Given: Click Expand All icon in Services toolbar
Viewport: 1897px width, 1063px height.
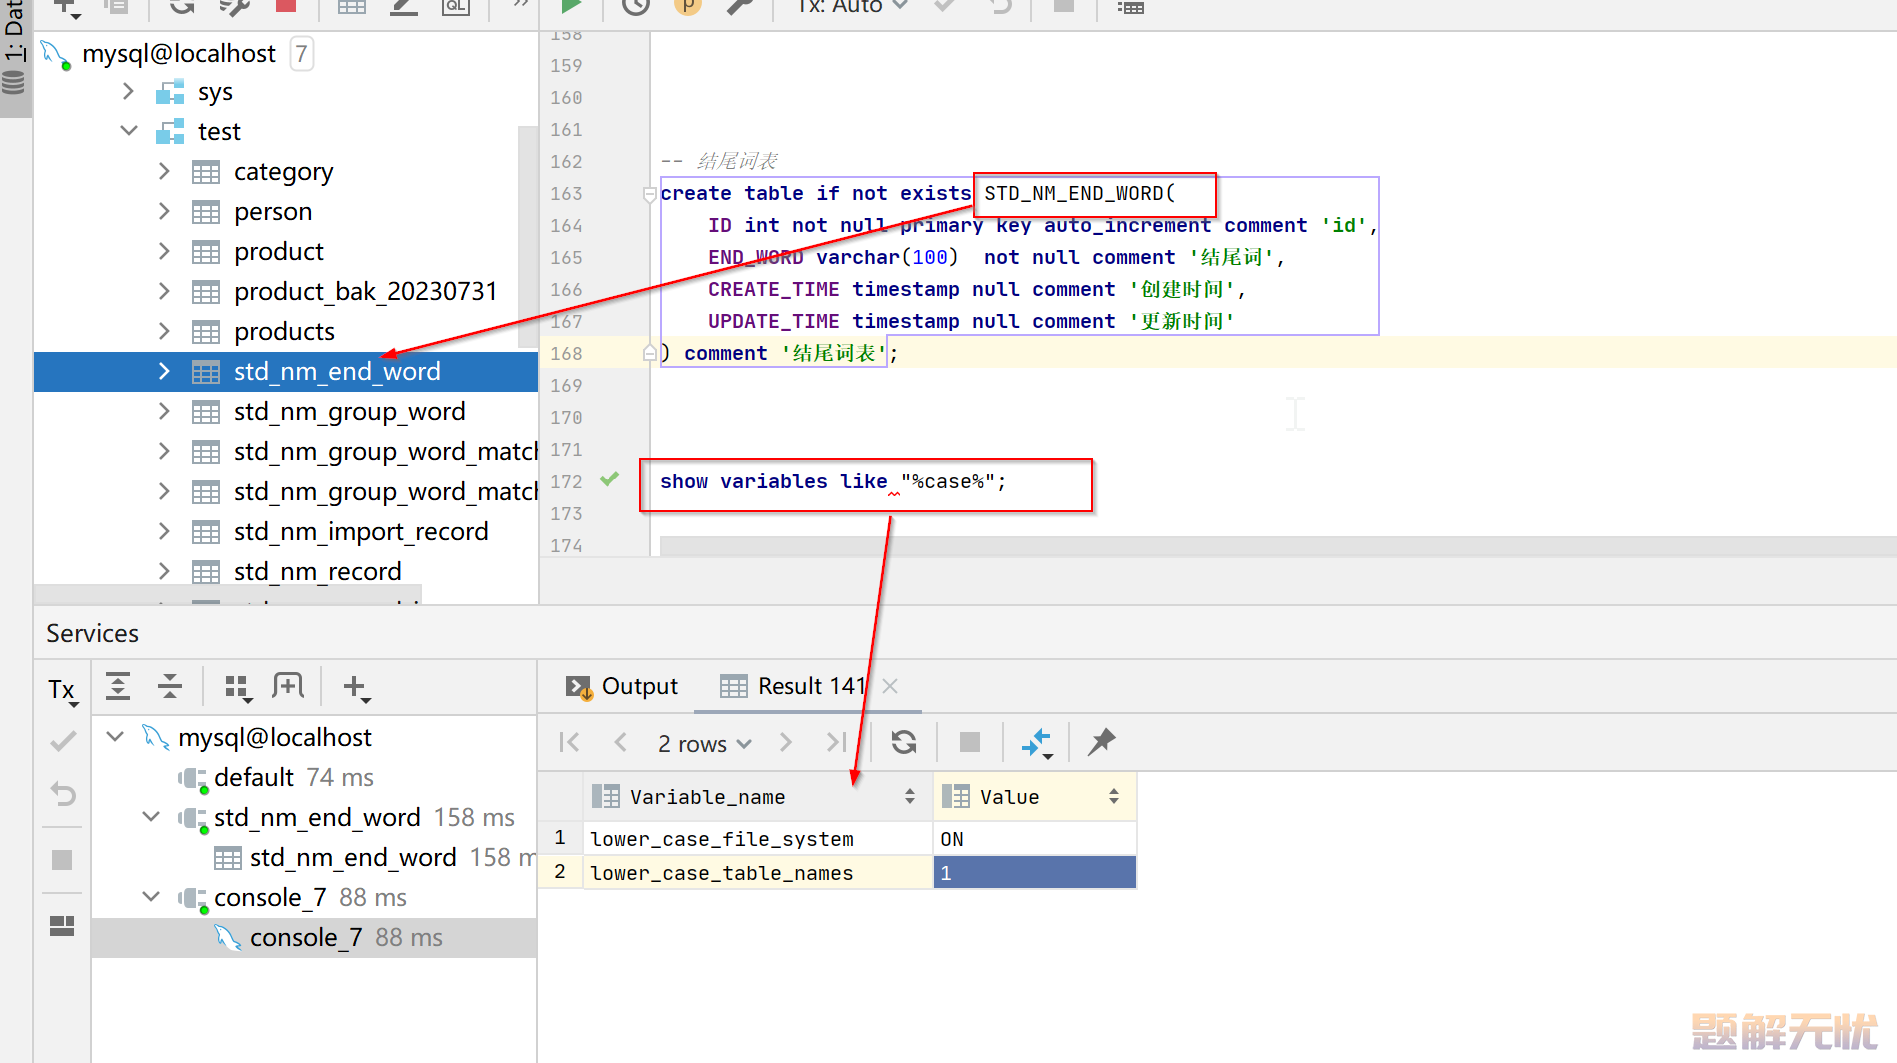Looking at the screenshot, I should [x=118, y=686].
